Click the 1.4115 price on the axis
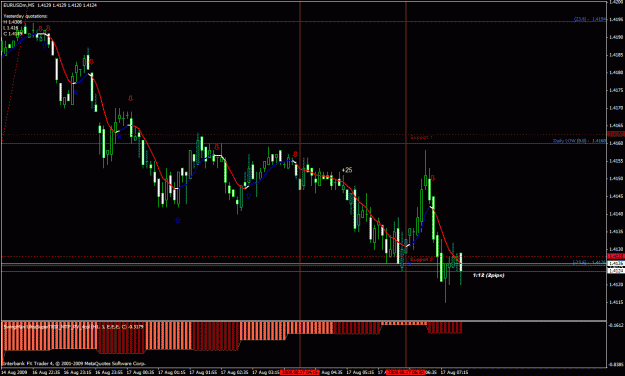Screen dimensions: 625x376 click(x=616, y=302)
